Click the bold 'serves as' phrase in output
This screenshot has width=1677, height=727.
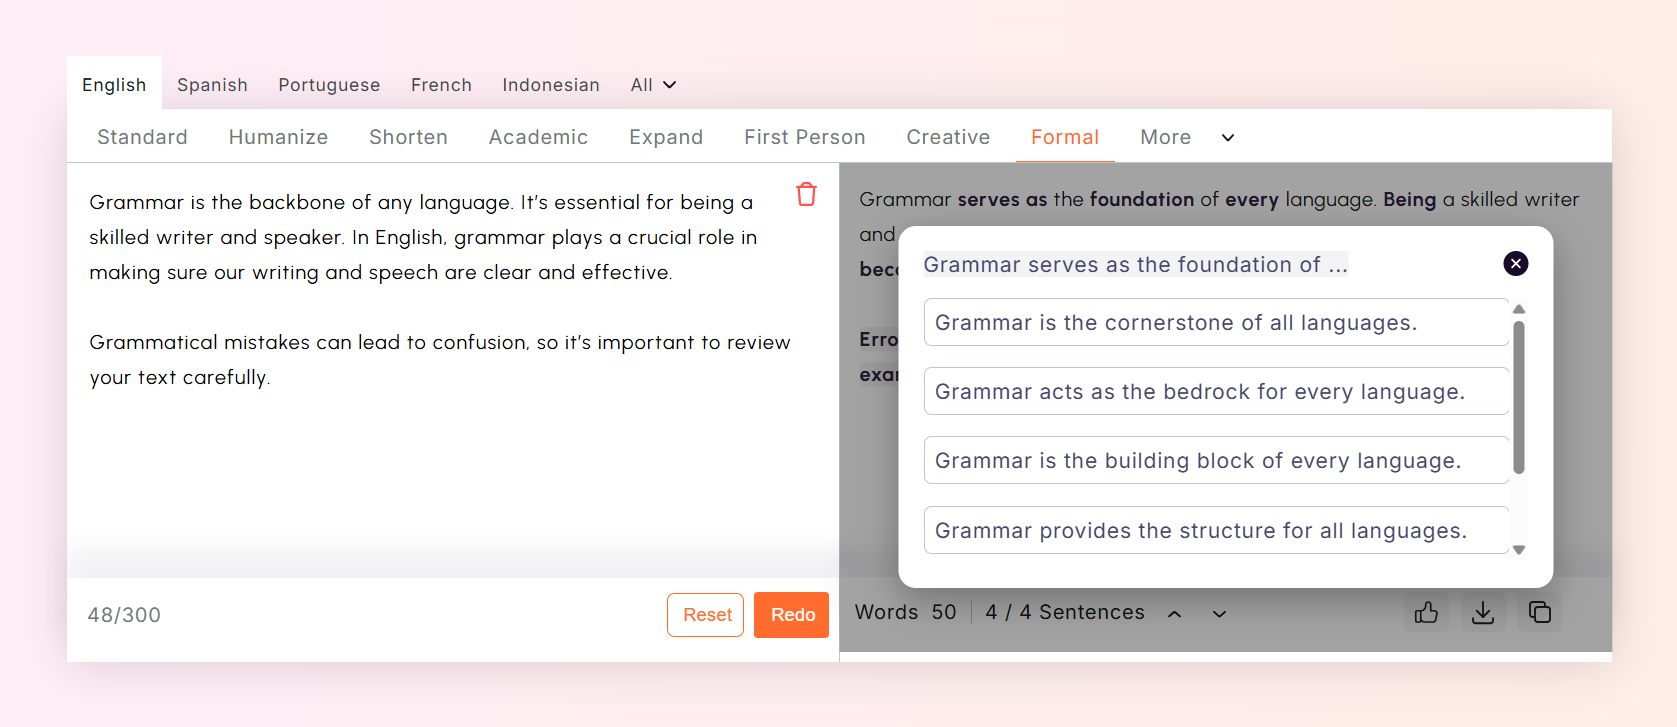tap(1002, 199)
